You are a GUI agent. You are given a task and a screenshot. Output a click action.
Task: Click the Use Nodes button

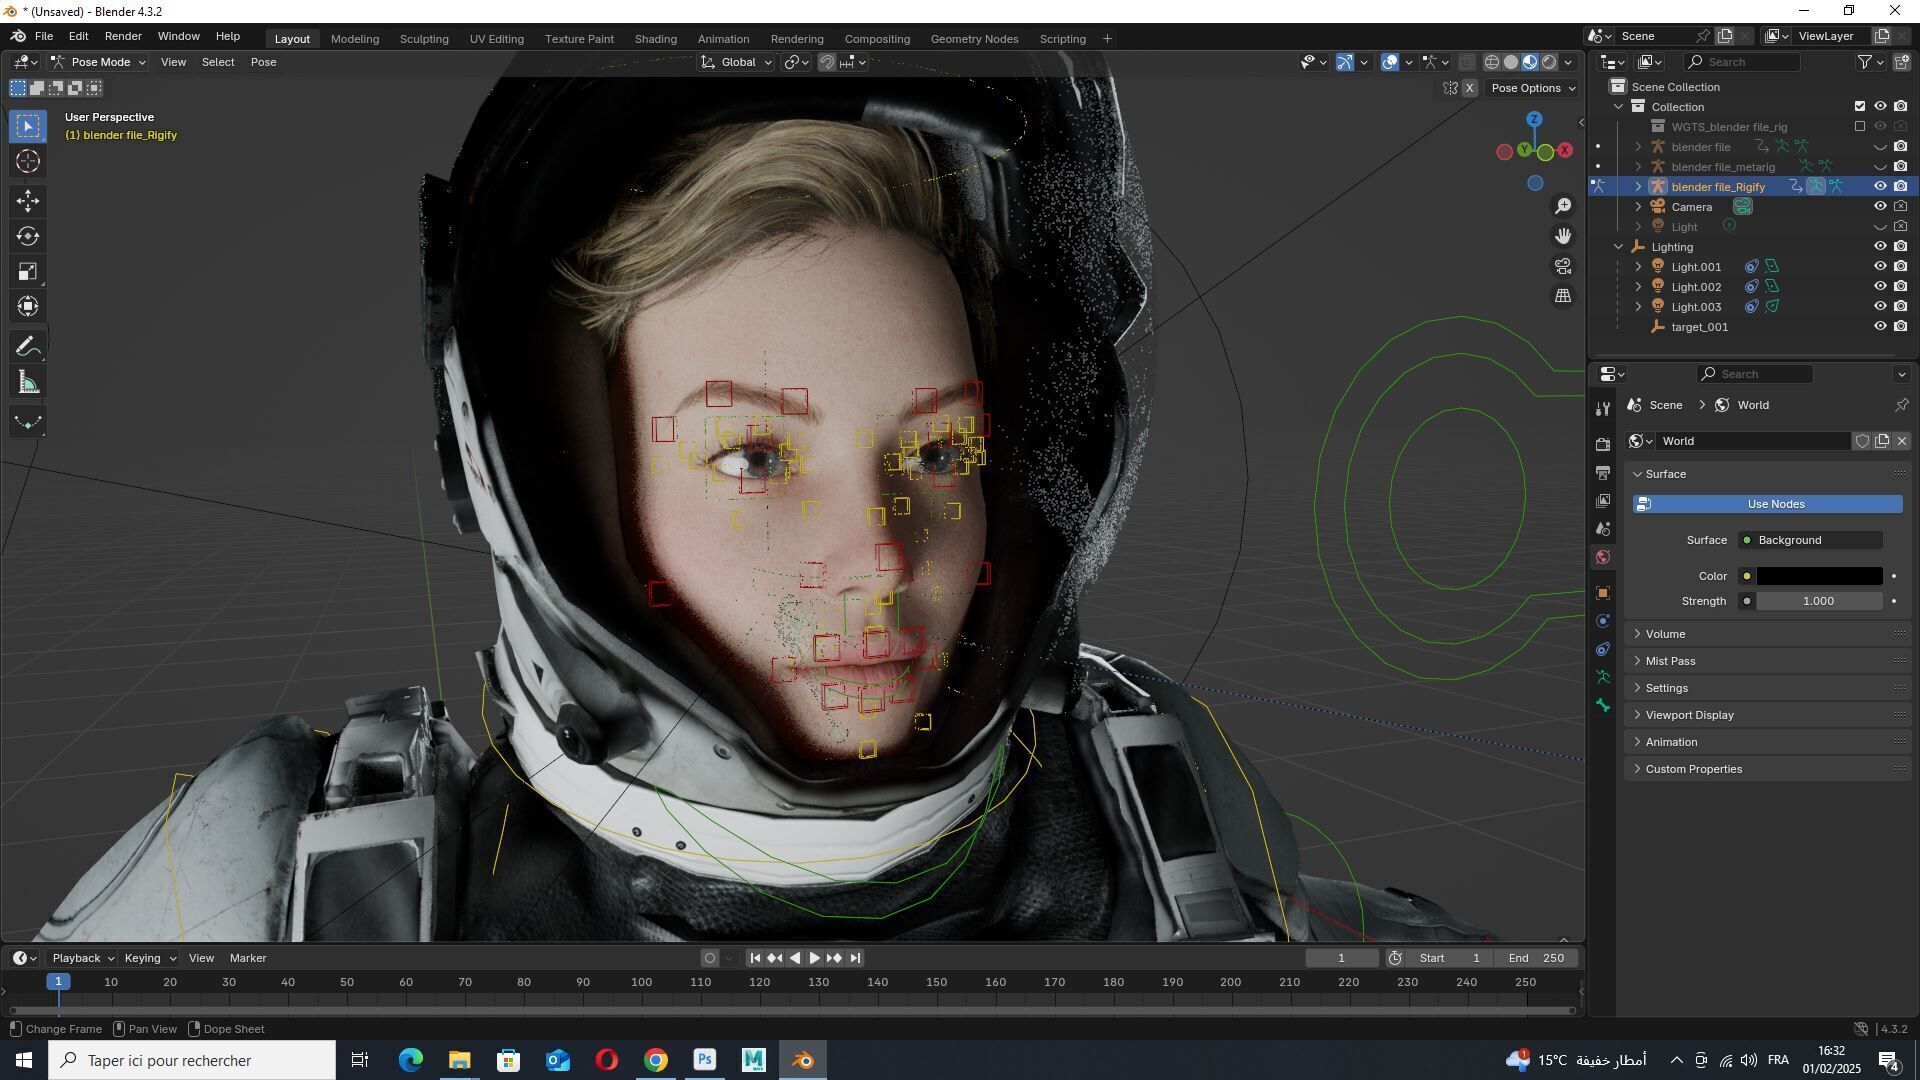1767,504
